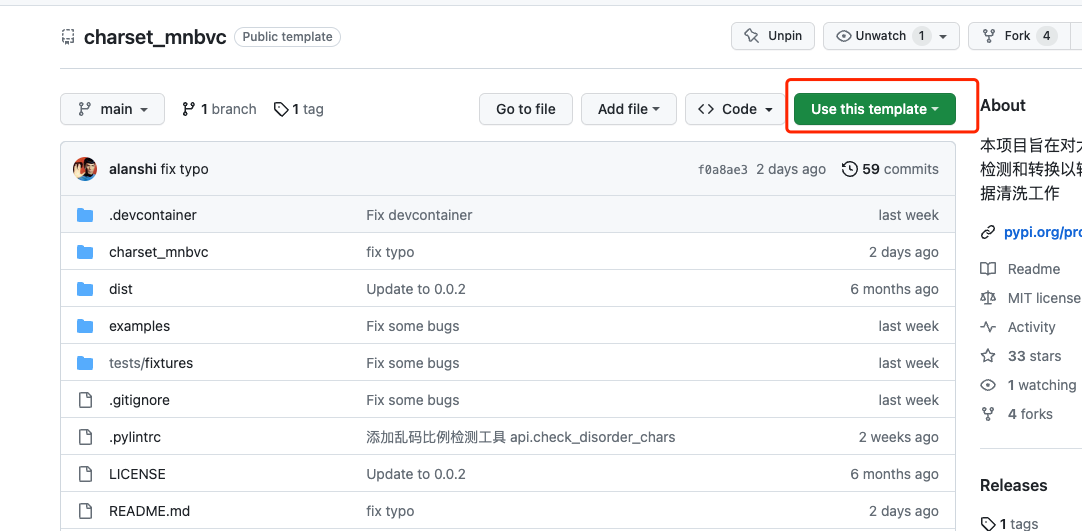Open the Add file dropdown
The image size is (1082, 531).
628,109
